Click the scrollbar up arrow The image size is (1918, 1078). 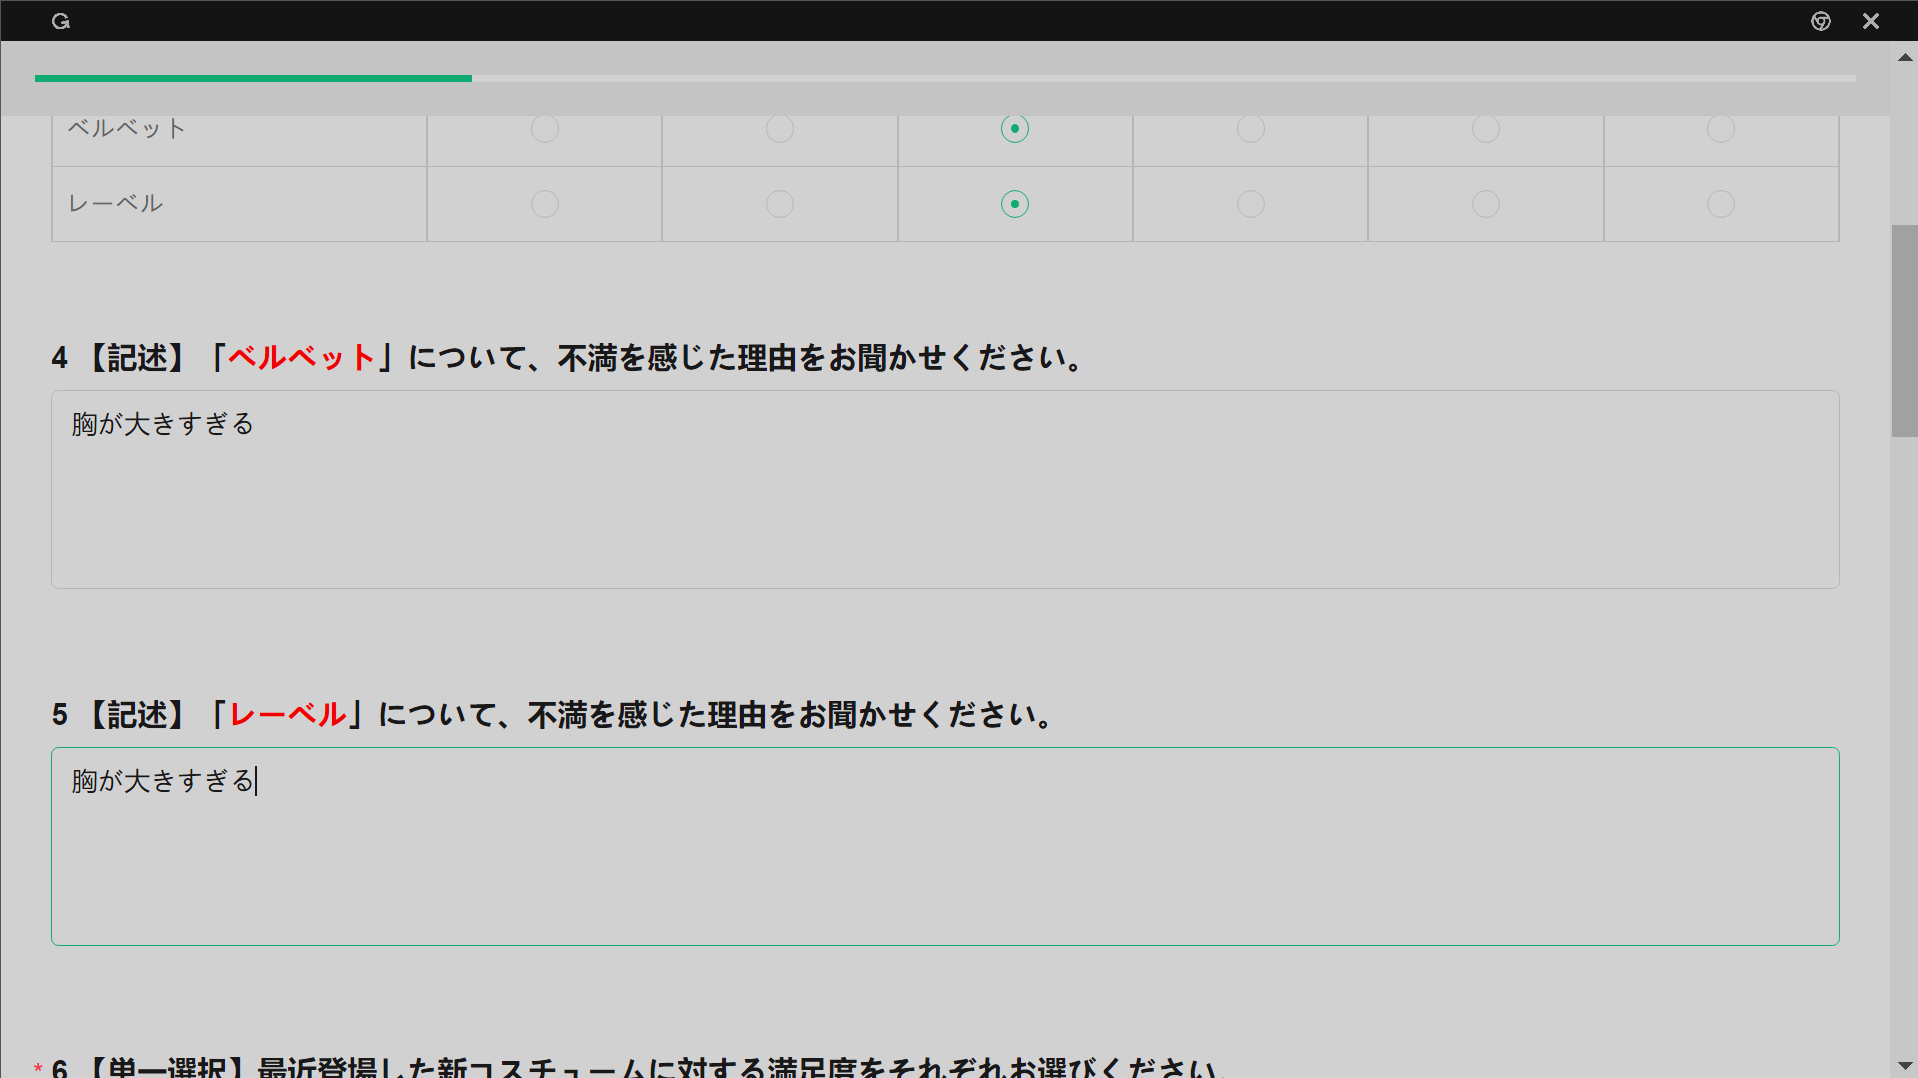1905,58
